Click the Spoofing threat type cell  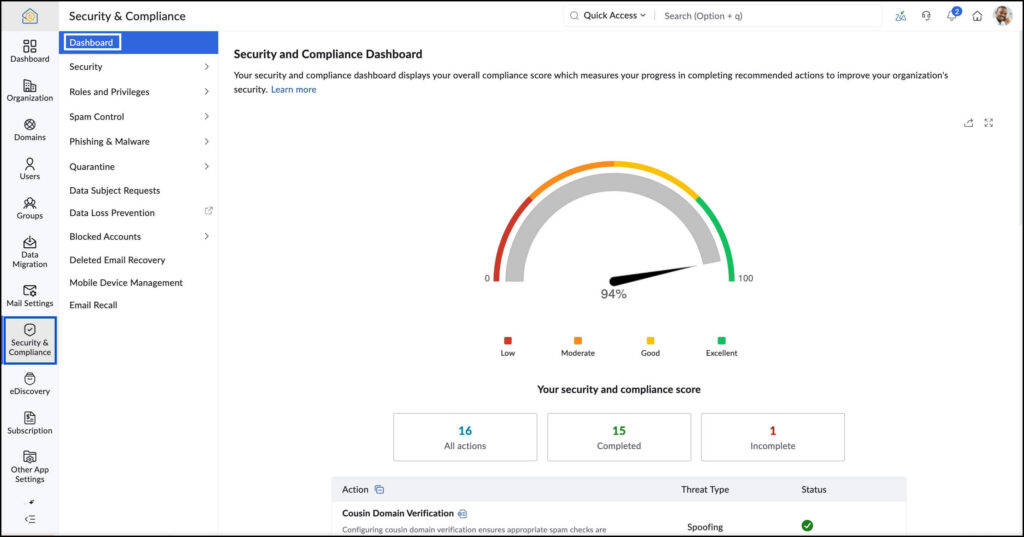[x=705, y=527]
